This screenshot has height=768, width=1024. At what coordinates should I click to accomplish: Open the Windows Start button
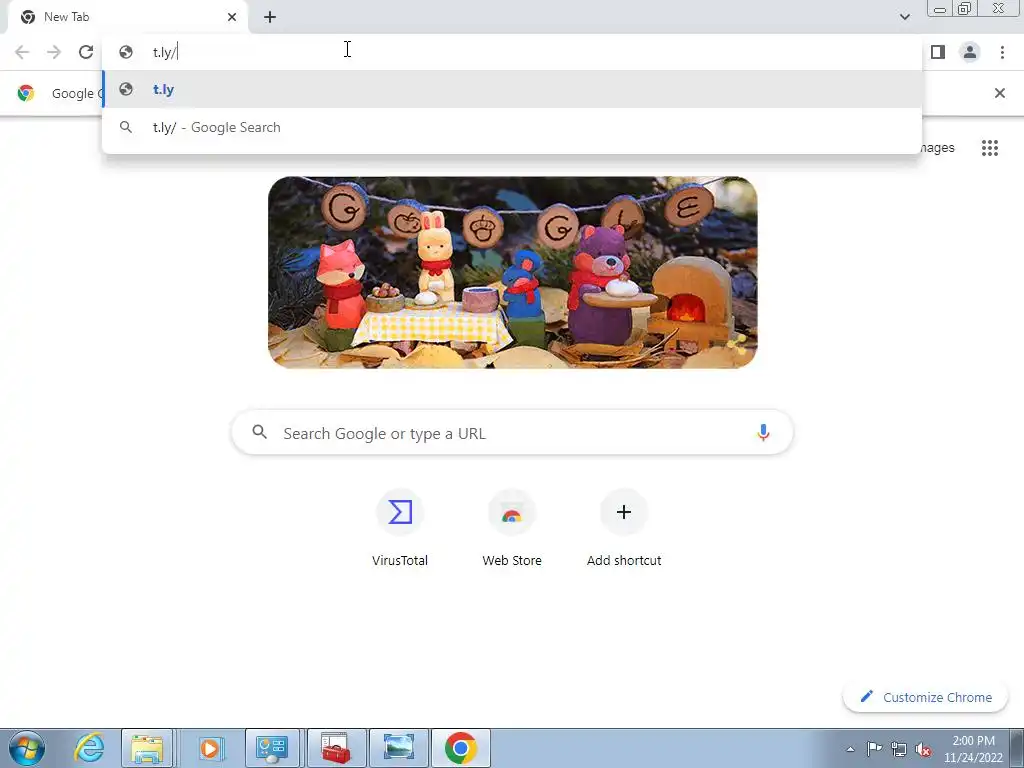(x=27, y=748)
